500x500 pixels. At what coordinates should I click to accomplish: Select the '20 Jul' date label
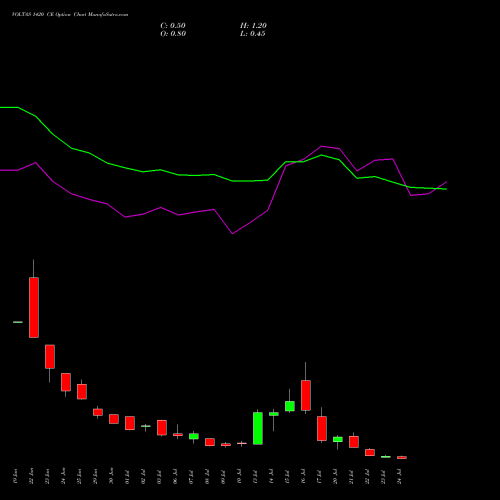coord(335,477)
